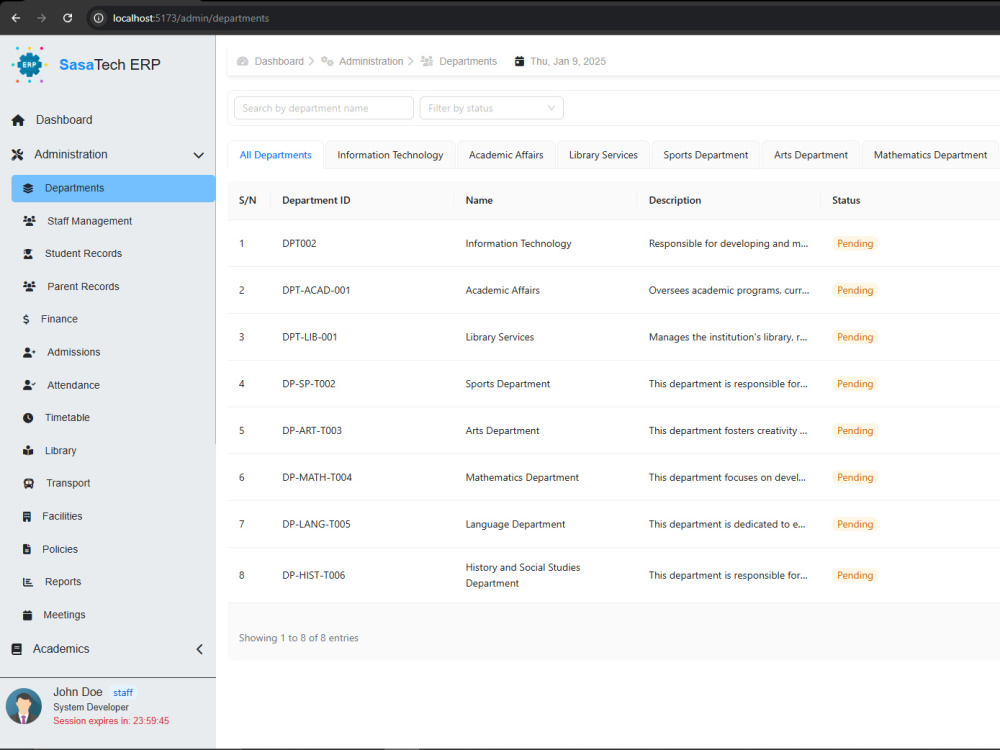Click the Staff Management people icon
The height and width of the screenshot is (750, 1000).
tap(29, 221)
